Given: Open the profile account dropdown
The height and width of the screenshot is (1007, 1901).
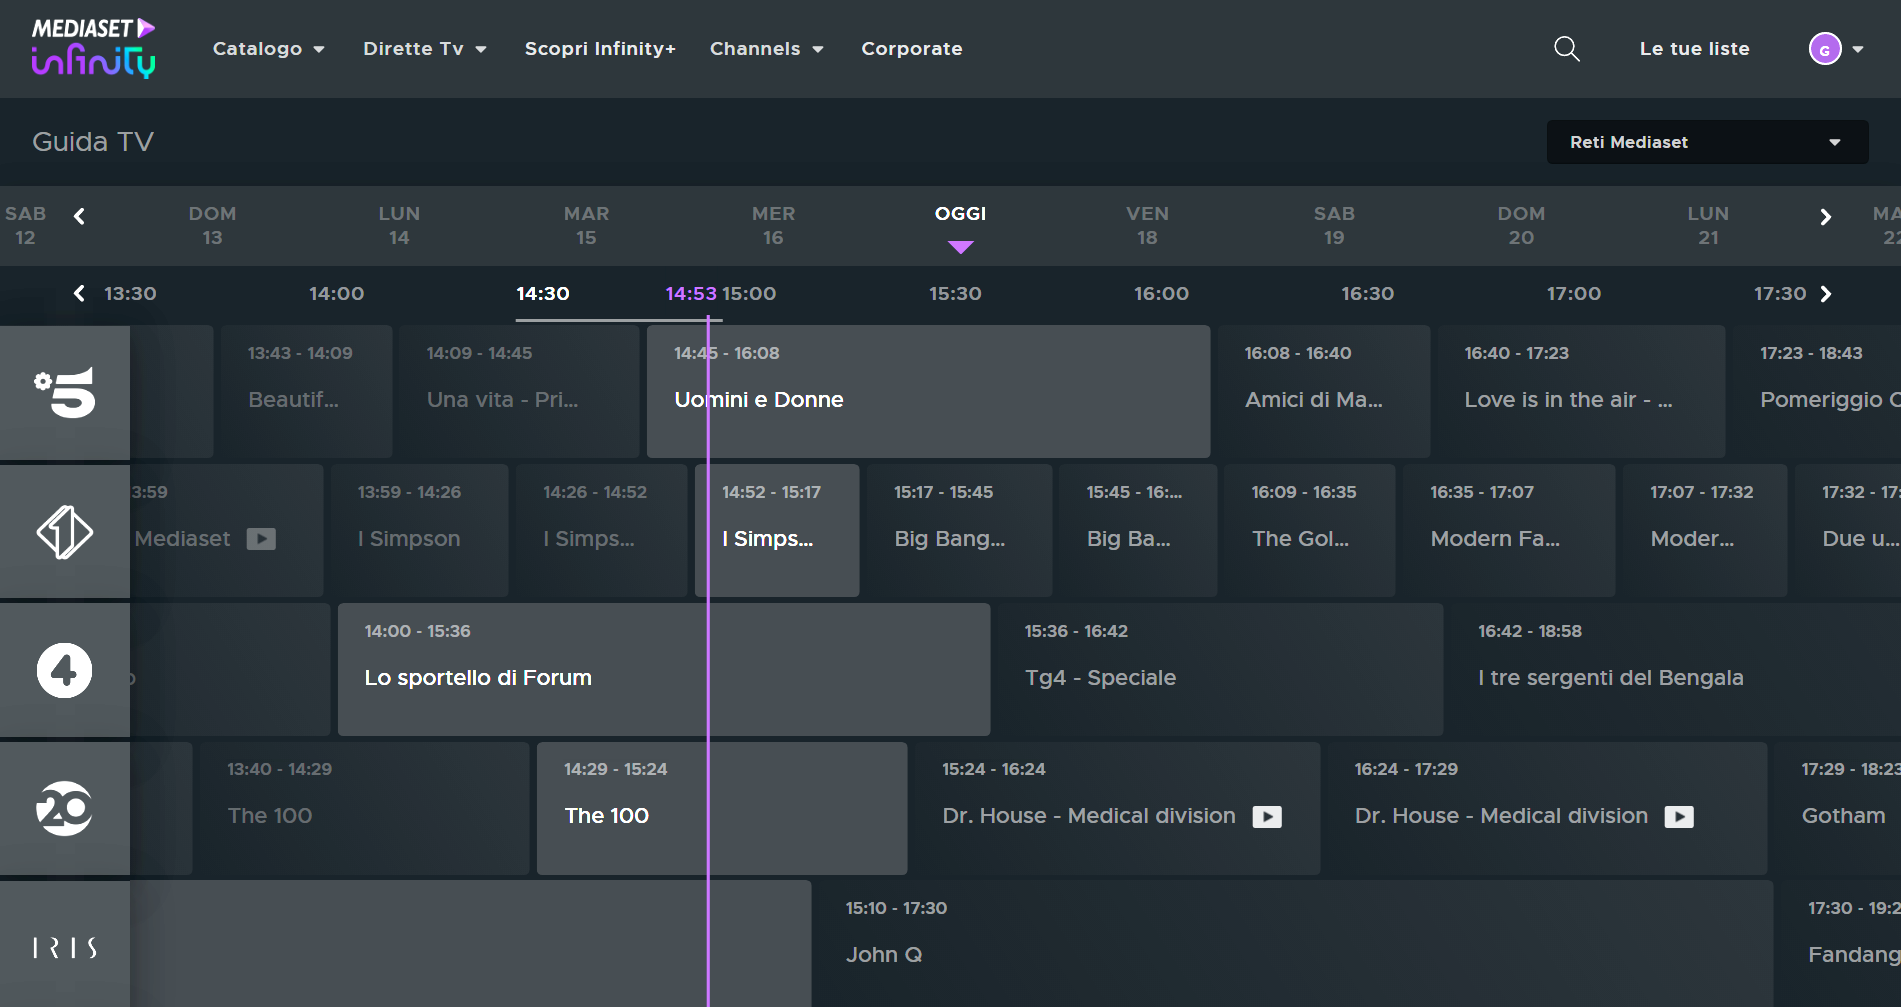Looking at the screenshot, I should (1833, 48).
